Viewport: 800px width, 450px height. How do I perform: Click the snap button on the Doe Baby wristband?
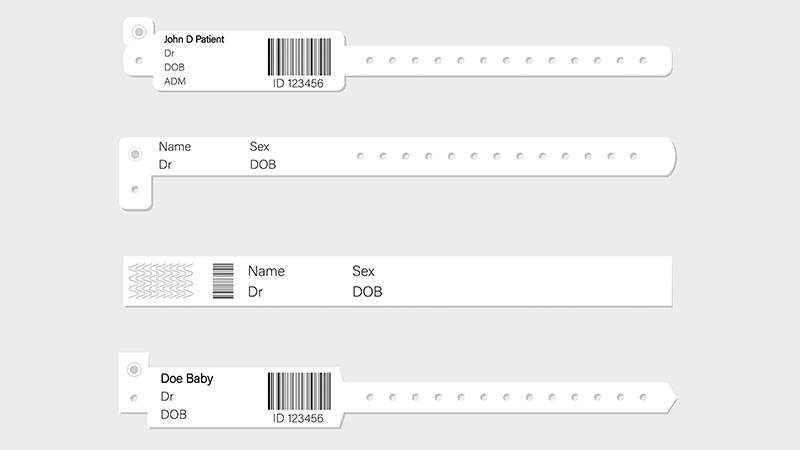(134, 369)
